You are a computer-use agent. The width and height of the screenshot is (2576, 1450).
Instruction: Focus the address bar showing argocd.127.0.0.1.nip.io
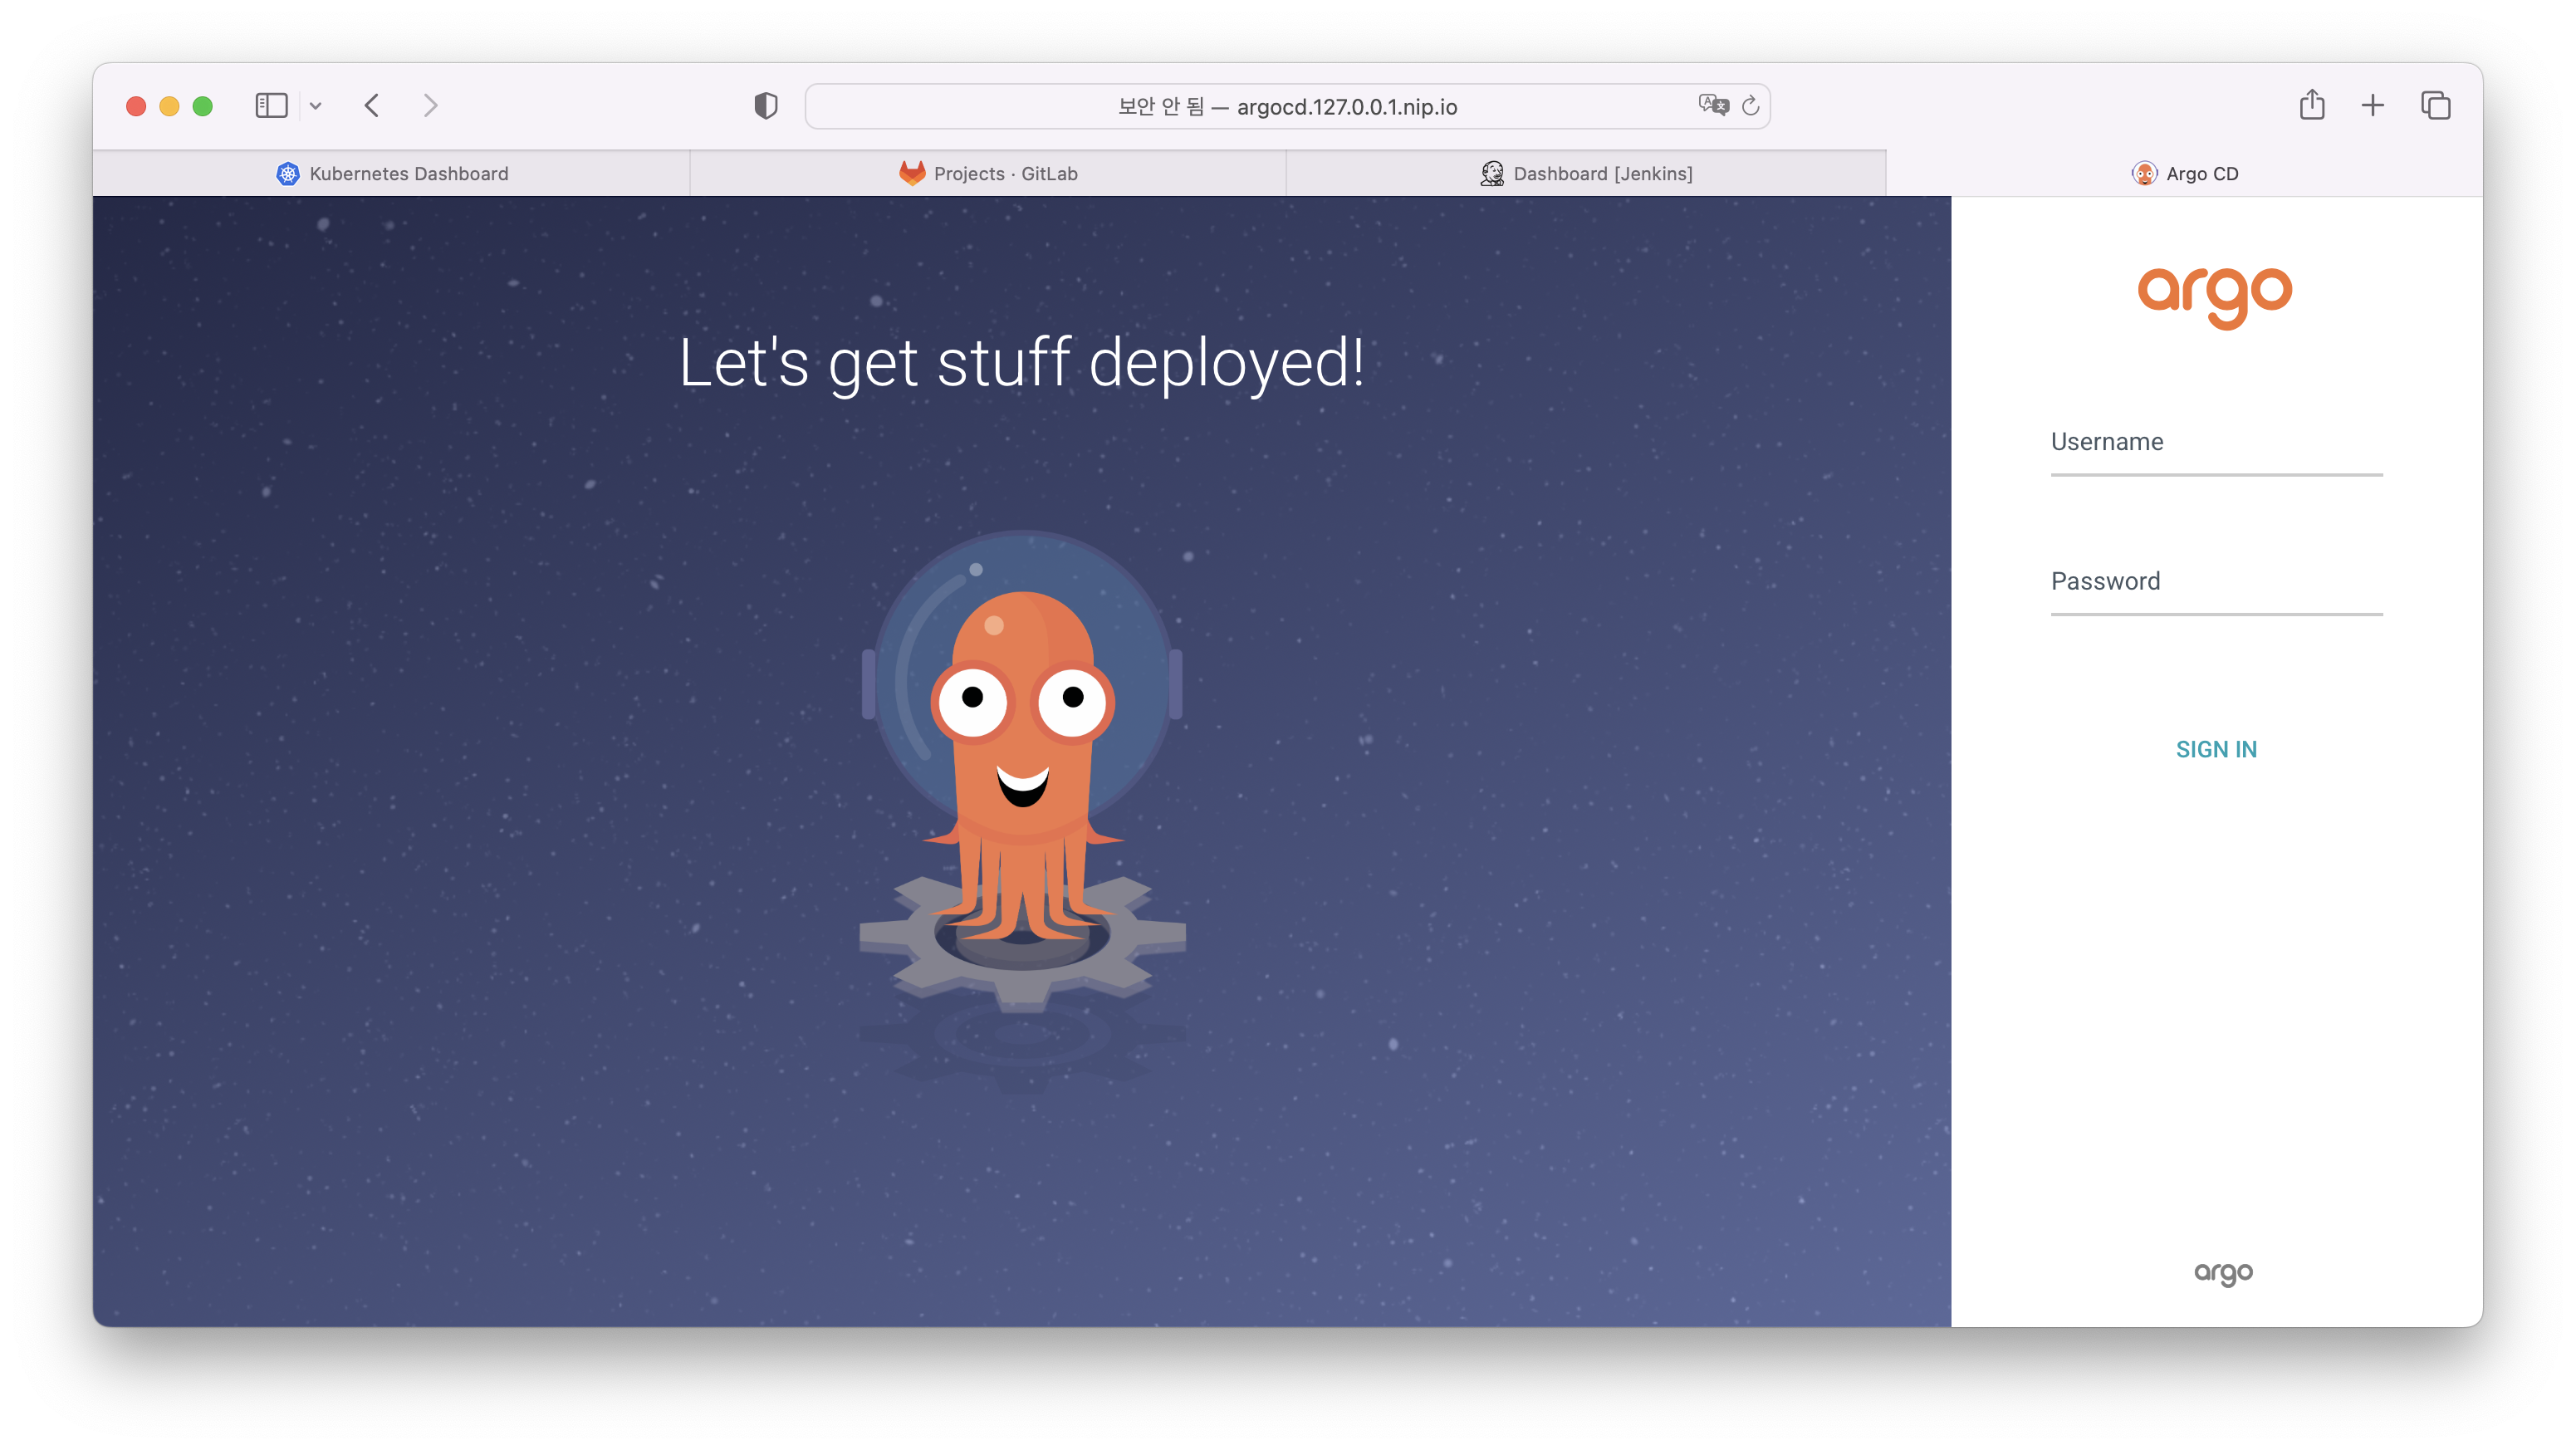click(x=1287, y=106)
